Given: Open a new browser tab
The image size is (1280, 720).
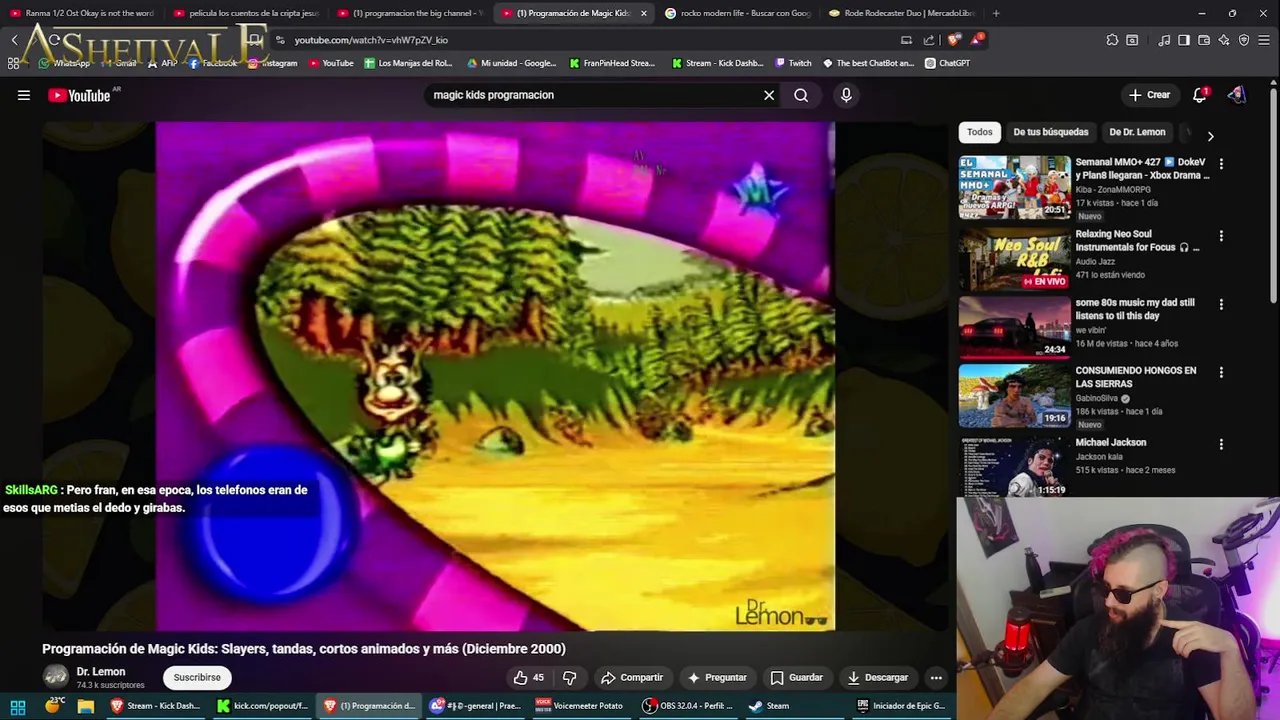Looking at the screenshot, I should (996, 13).
